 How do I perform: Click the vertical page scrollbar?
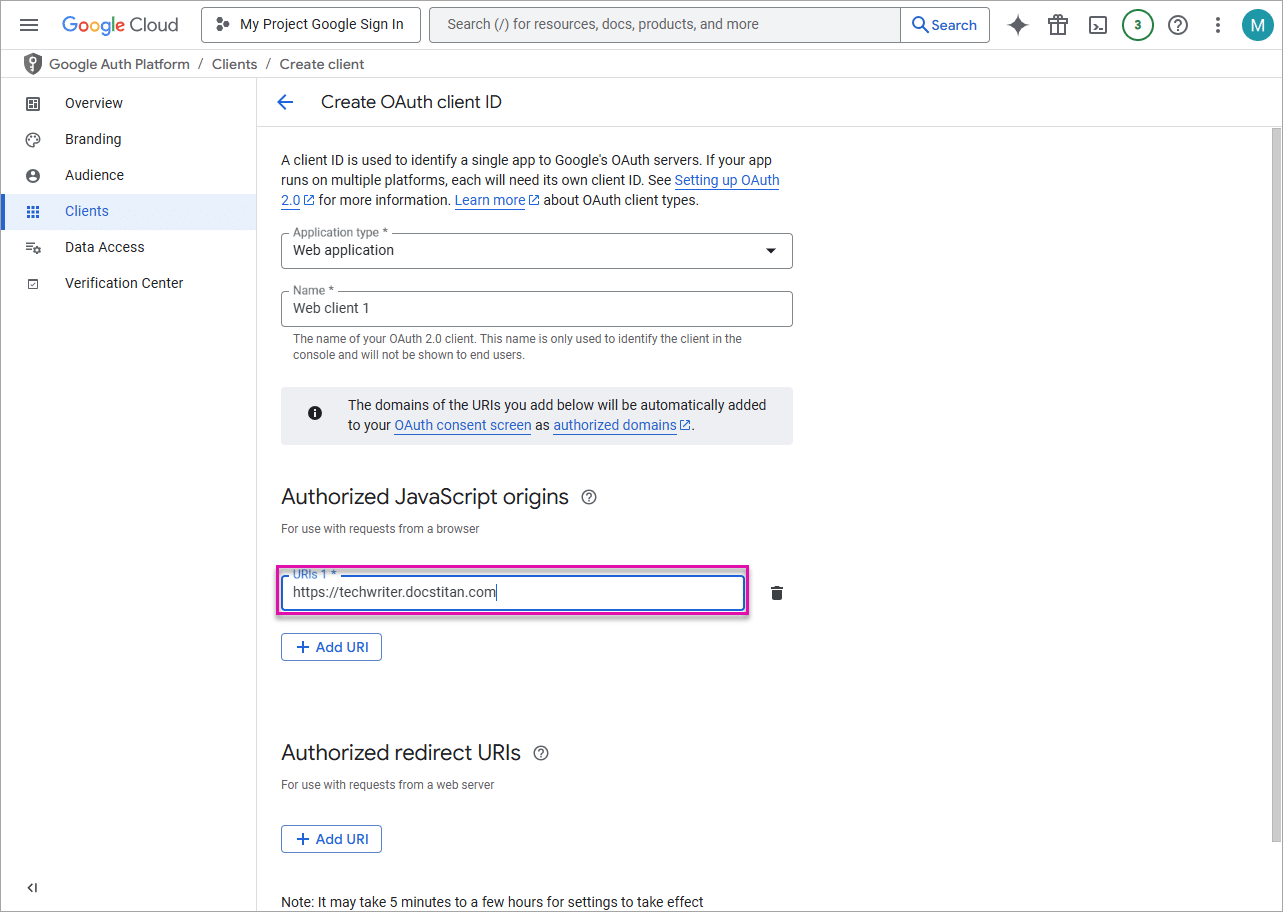1275,480
